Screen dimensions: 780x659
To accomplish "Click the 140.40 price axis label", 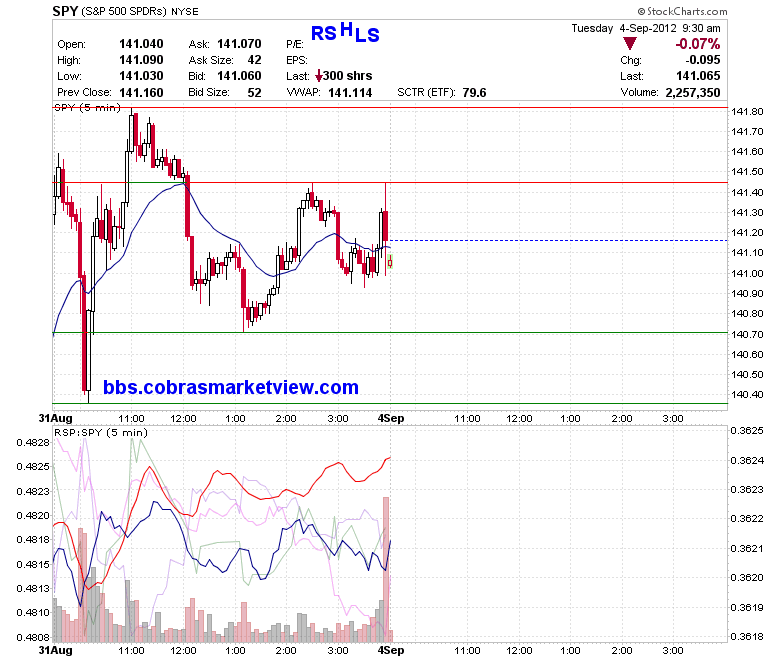I will pyautogui.click(x=747, y=394).
